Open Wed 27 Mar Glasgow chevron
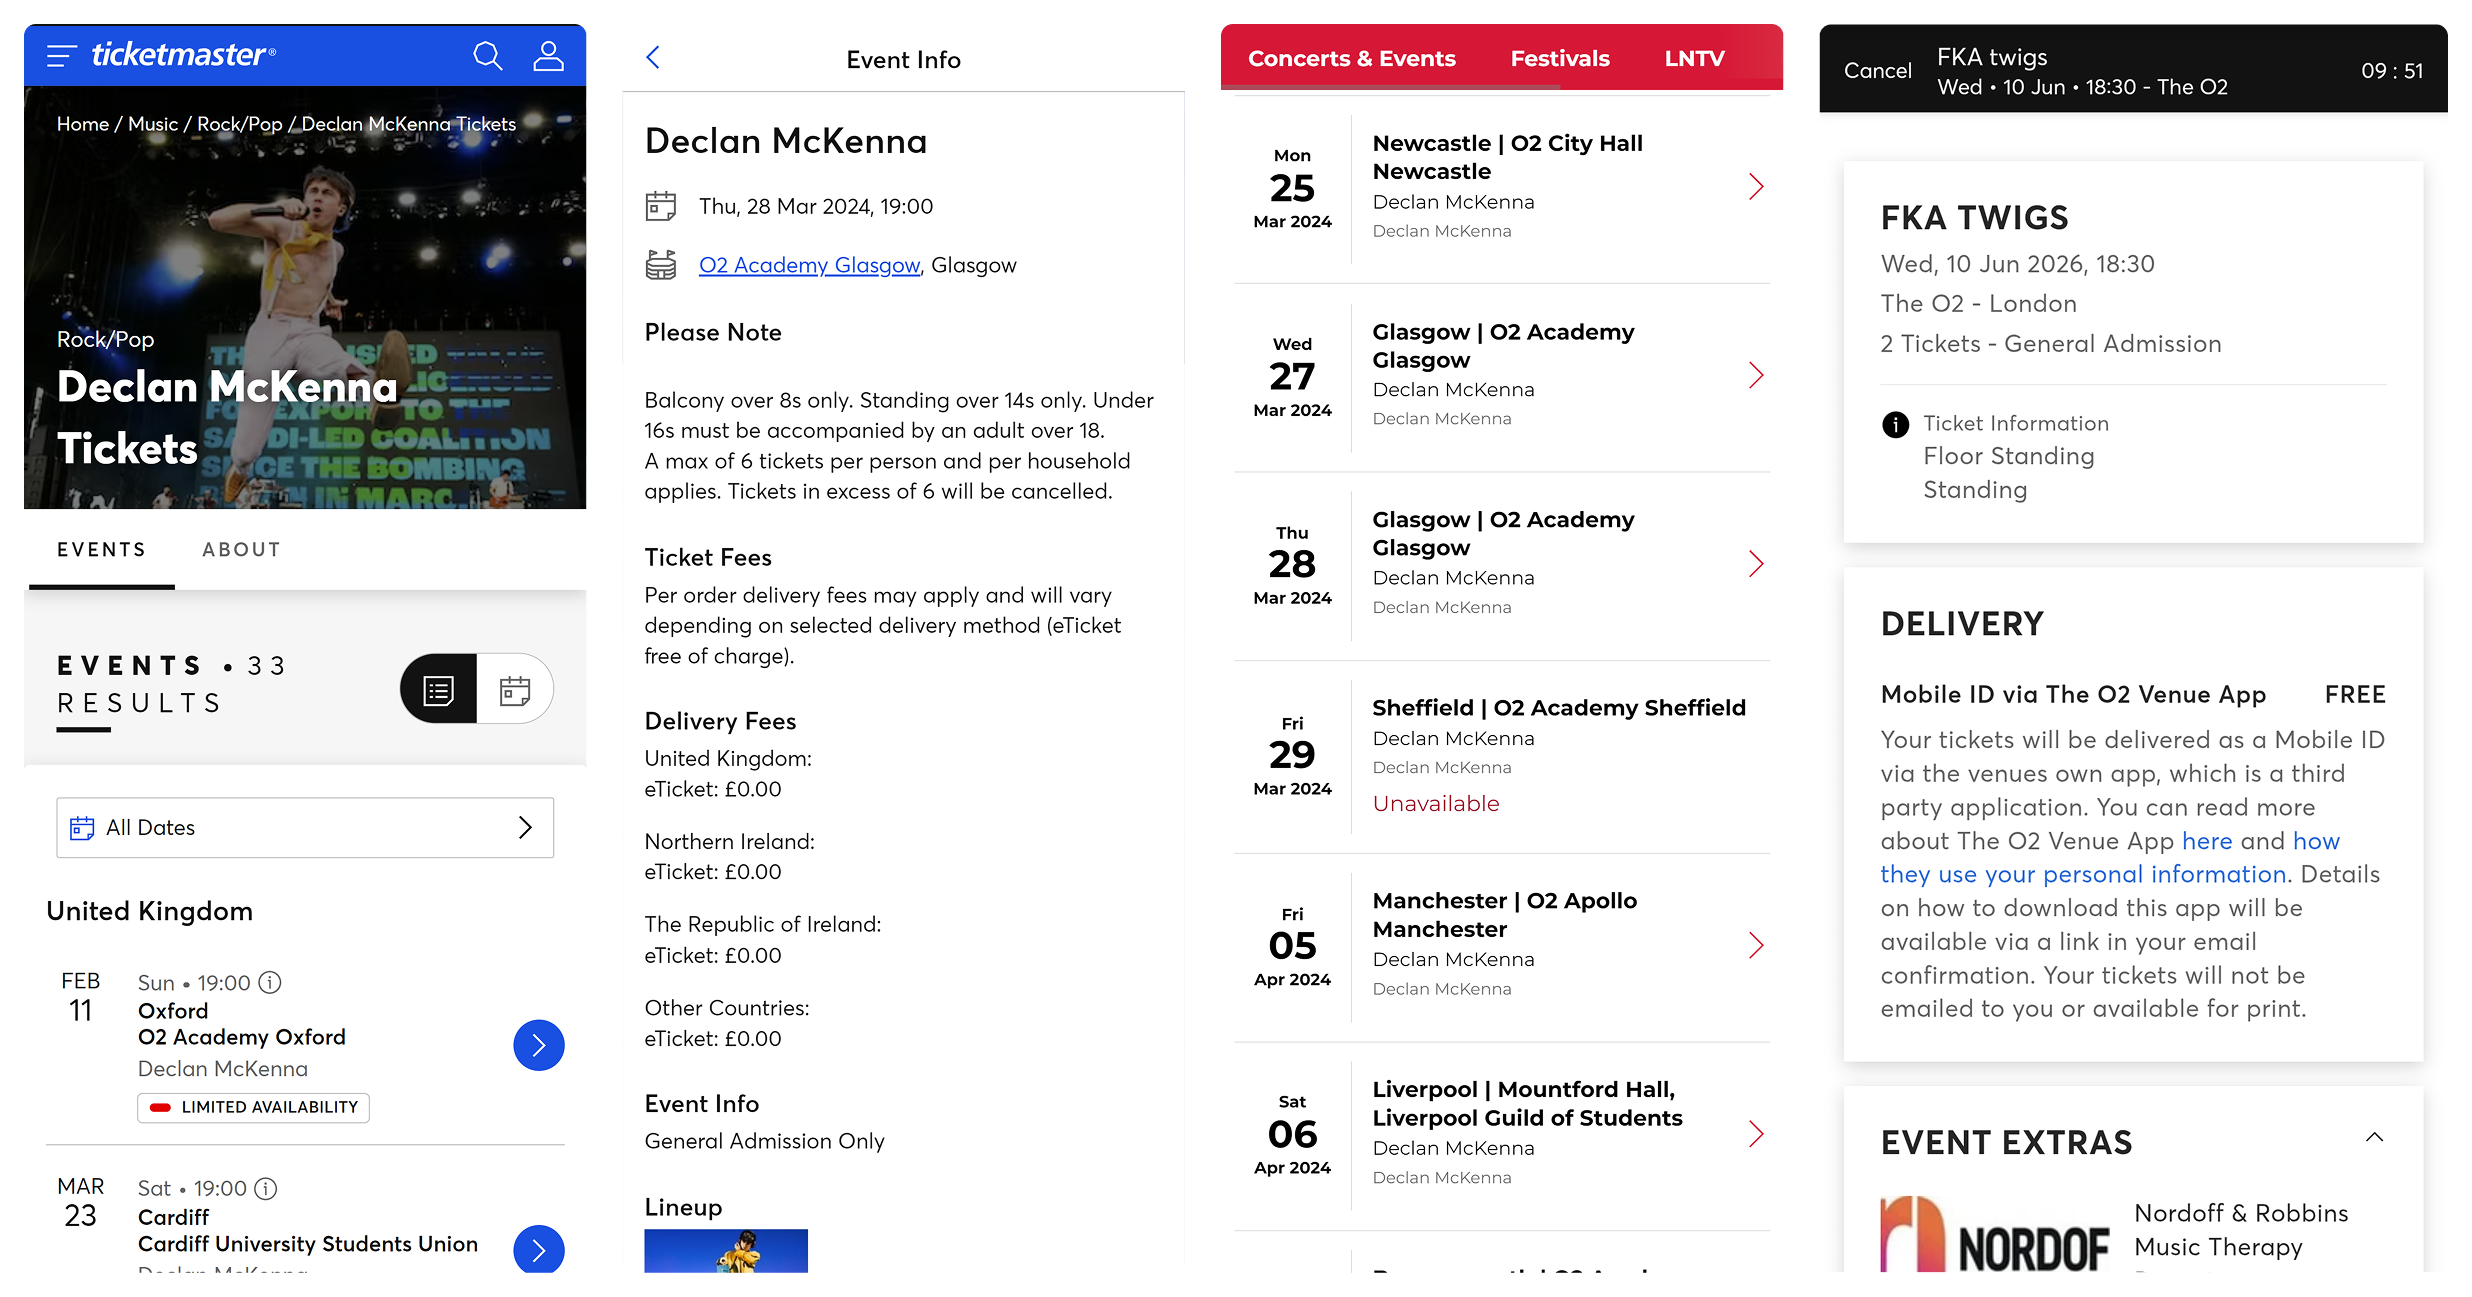The height and width of the screenshot is (1297, 2472). point(1756,376)
